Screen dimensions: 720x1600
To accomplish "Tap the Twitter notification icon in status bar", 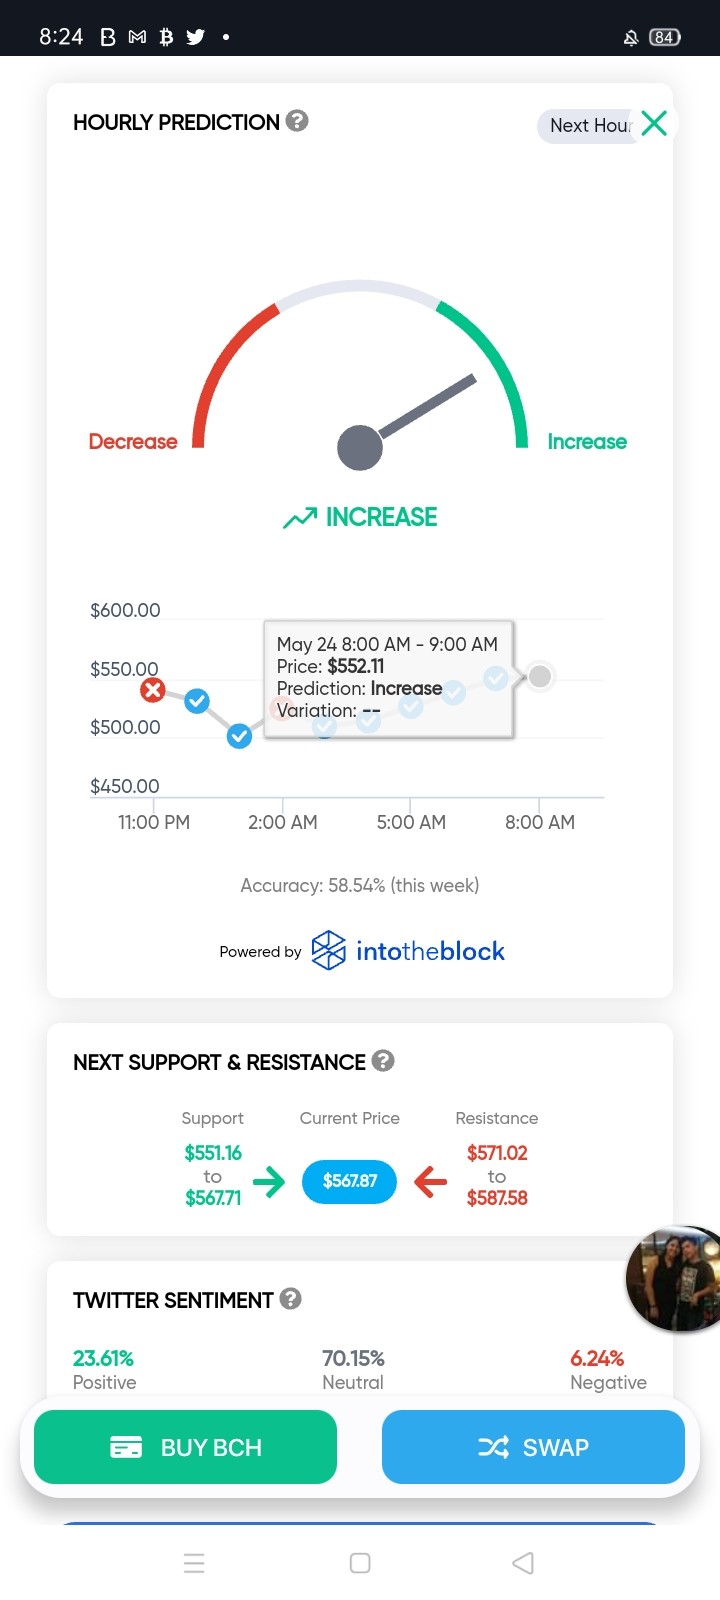I will click(196, 37).
